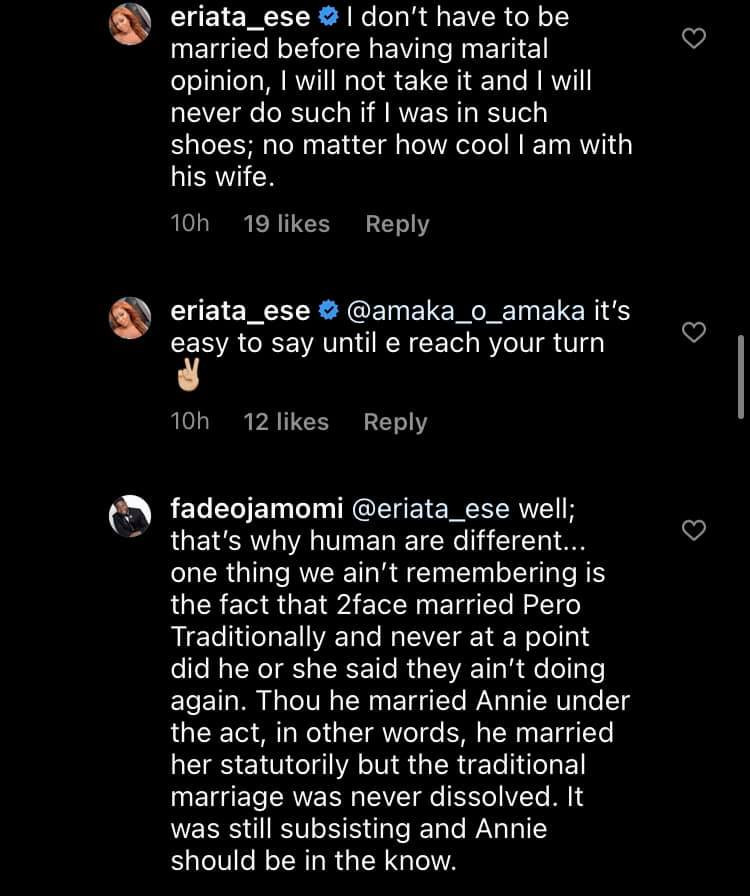The height and width of the screenshot is (896, 750).
Task: Like fadeojamomi's comment with heart icon
Action: click(693, 530)
